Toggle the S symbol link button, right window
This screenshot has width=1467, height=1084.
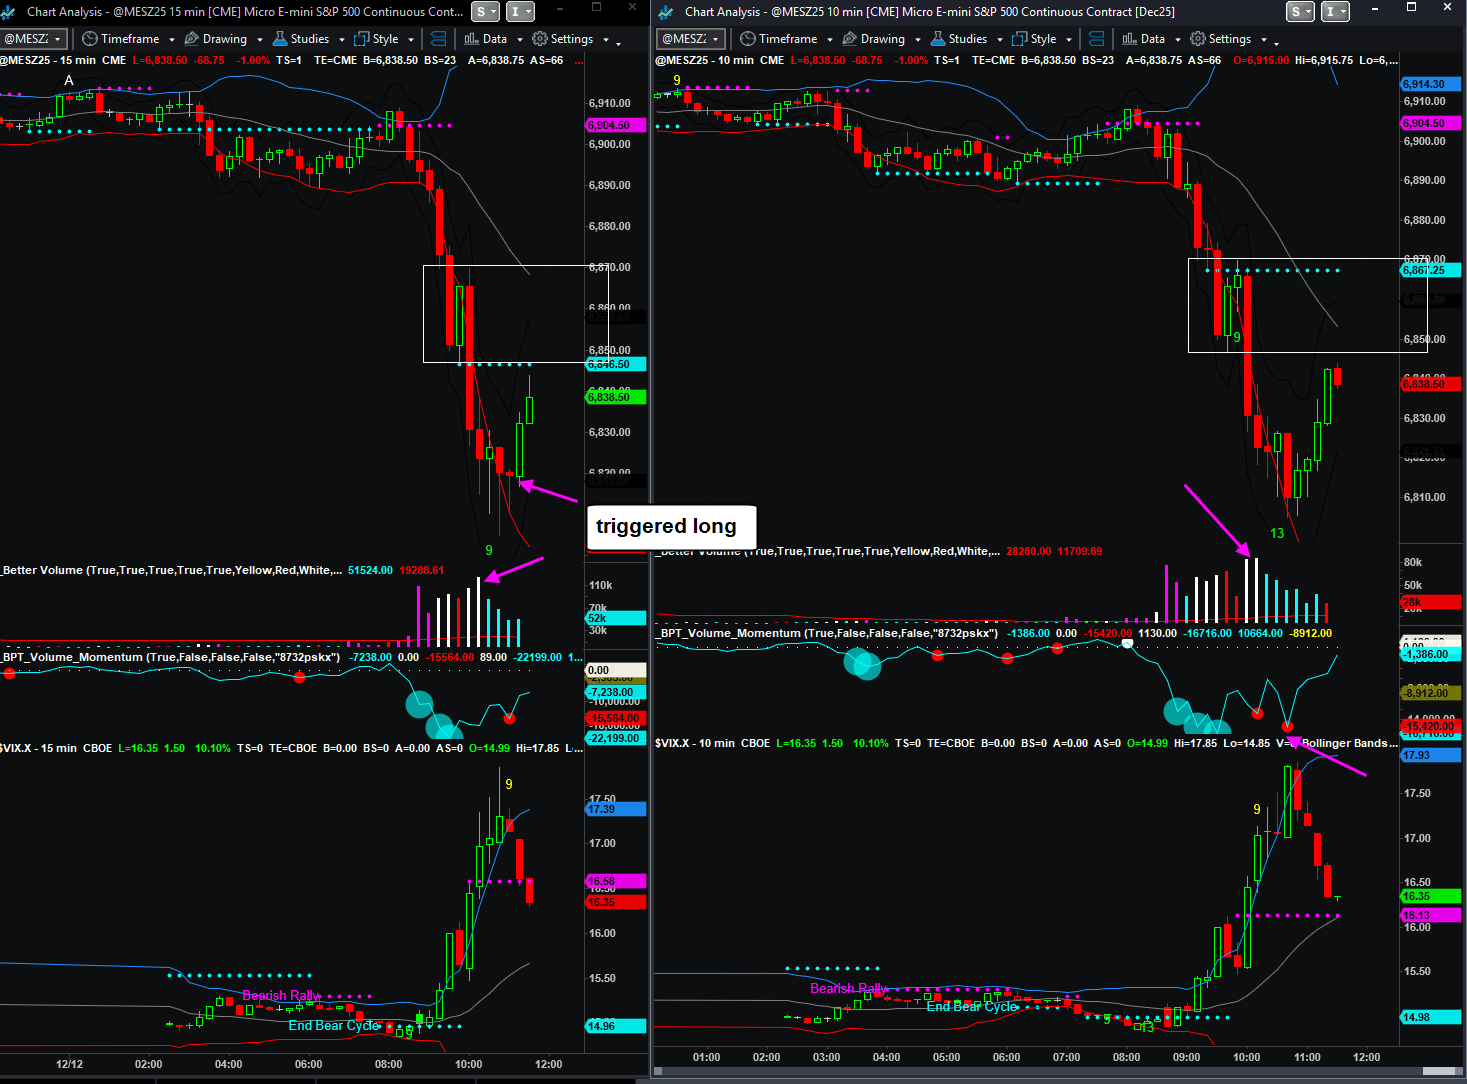[x=1300, y=11]
